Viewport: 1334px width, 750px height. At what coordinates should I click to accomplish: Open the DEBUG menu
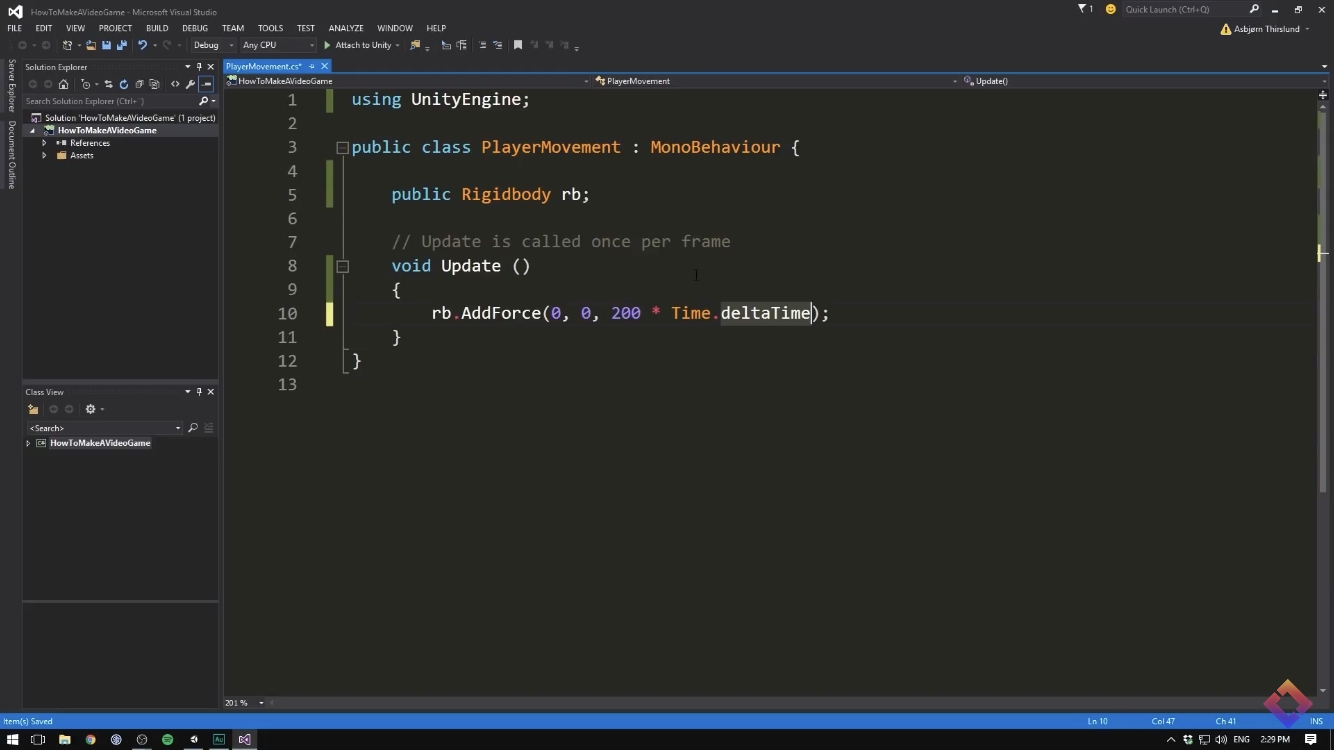[x=195, y=28]
